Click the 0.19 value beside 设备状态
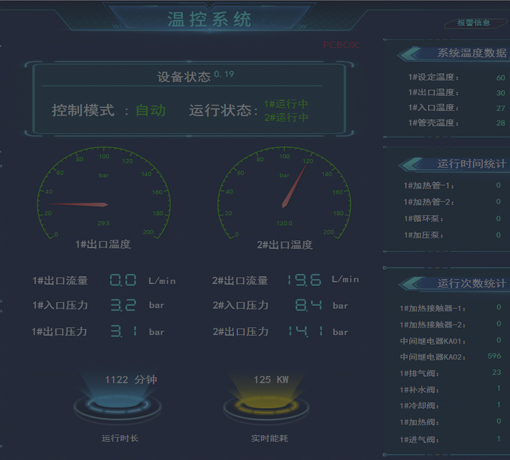Viewport: 510px width, 460px height. pos(224,74)
